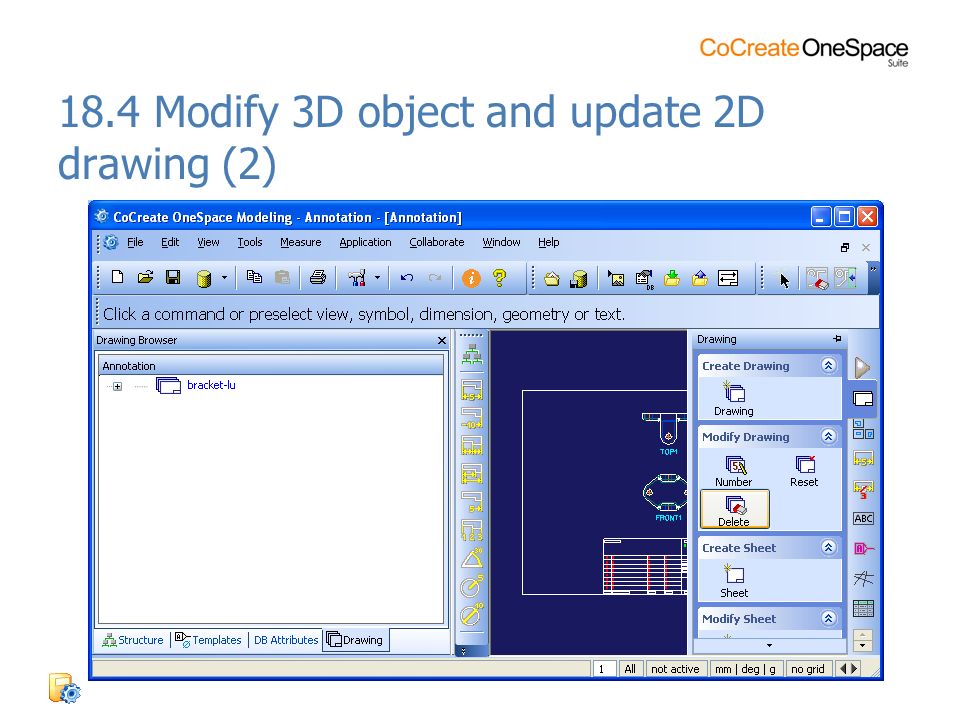Expand the vertical toolbar overflow chevron at the bottom
960x720 pixels.
pyautogui.click(x=463, y=651)
